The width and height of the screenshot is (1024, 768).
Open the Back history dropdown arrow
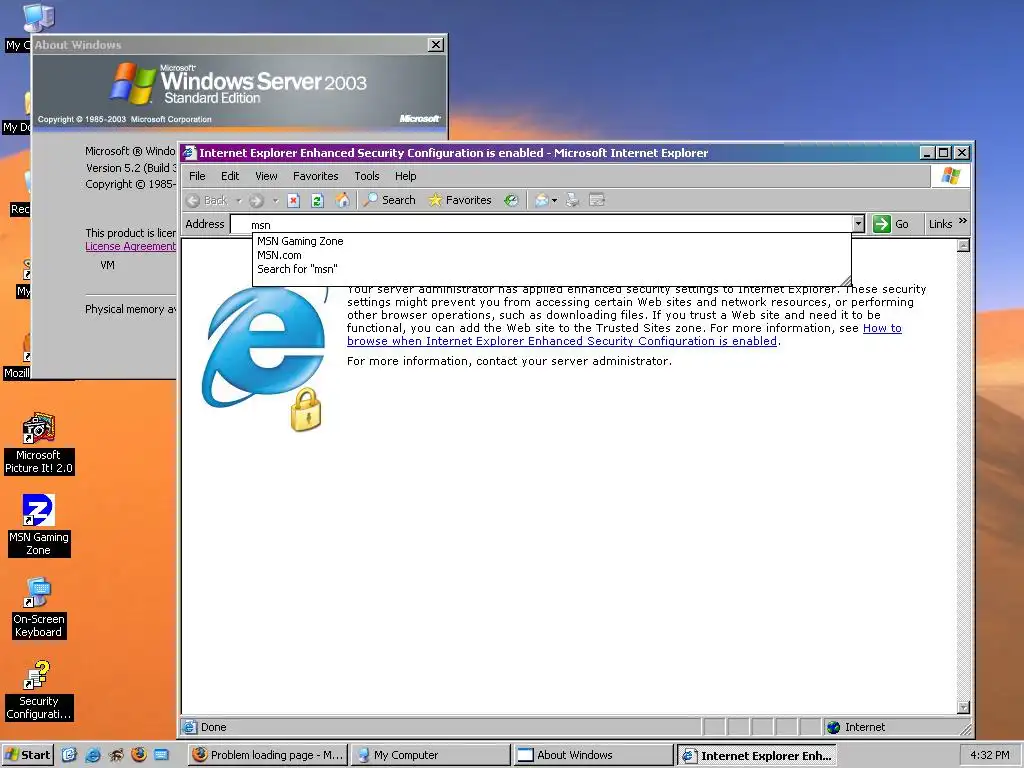pos(238,200)
